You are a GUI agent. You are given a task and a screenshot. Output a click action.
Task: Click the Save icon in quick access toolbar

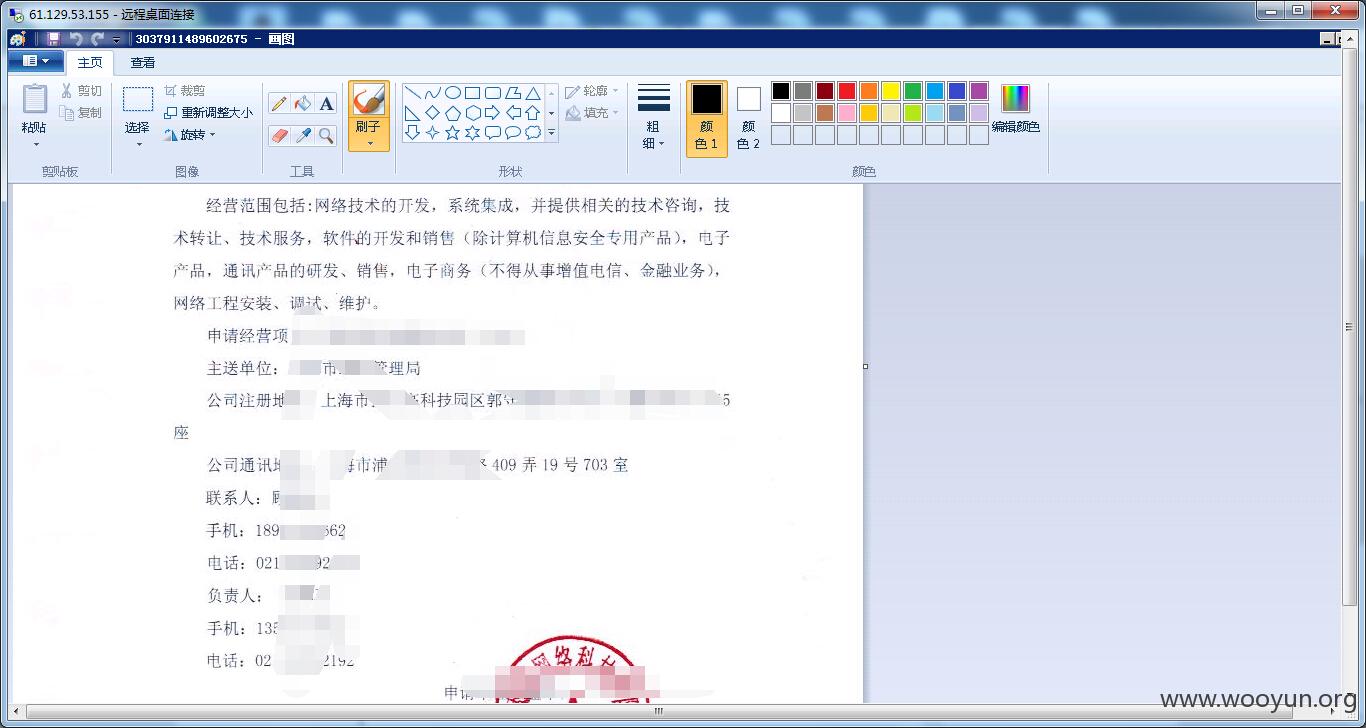[54, 39]
